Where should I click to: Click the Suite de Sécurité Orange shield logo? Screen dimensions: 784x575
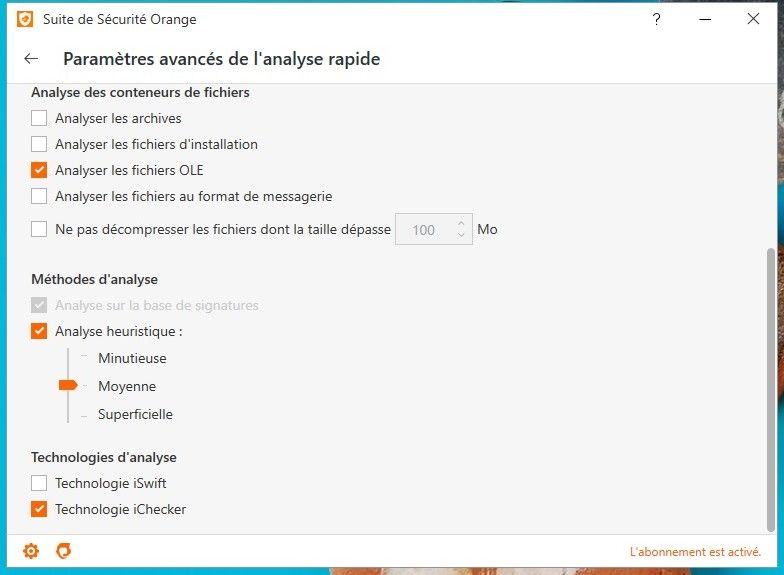(25, 19)
